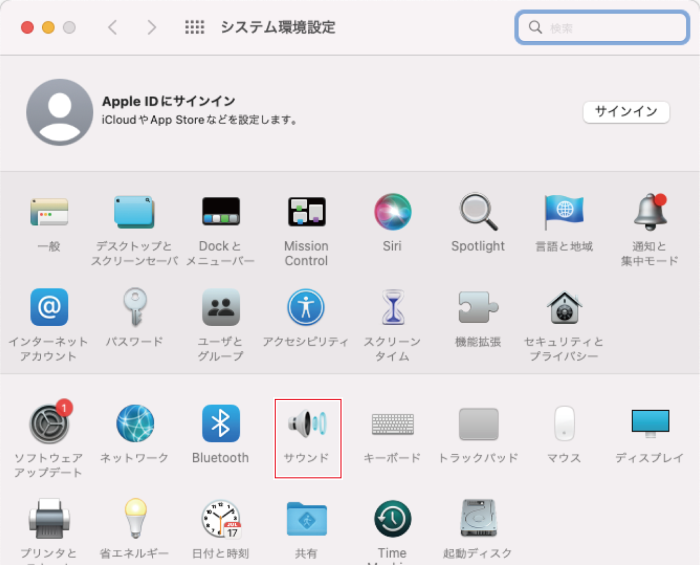Go back with the left chevron

[112, 27]
